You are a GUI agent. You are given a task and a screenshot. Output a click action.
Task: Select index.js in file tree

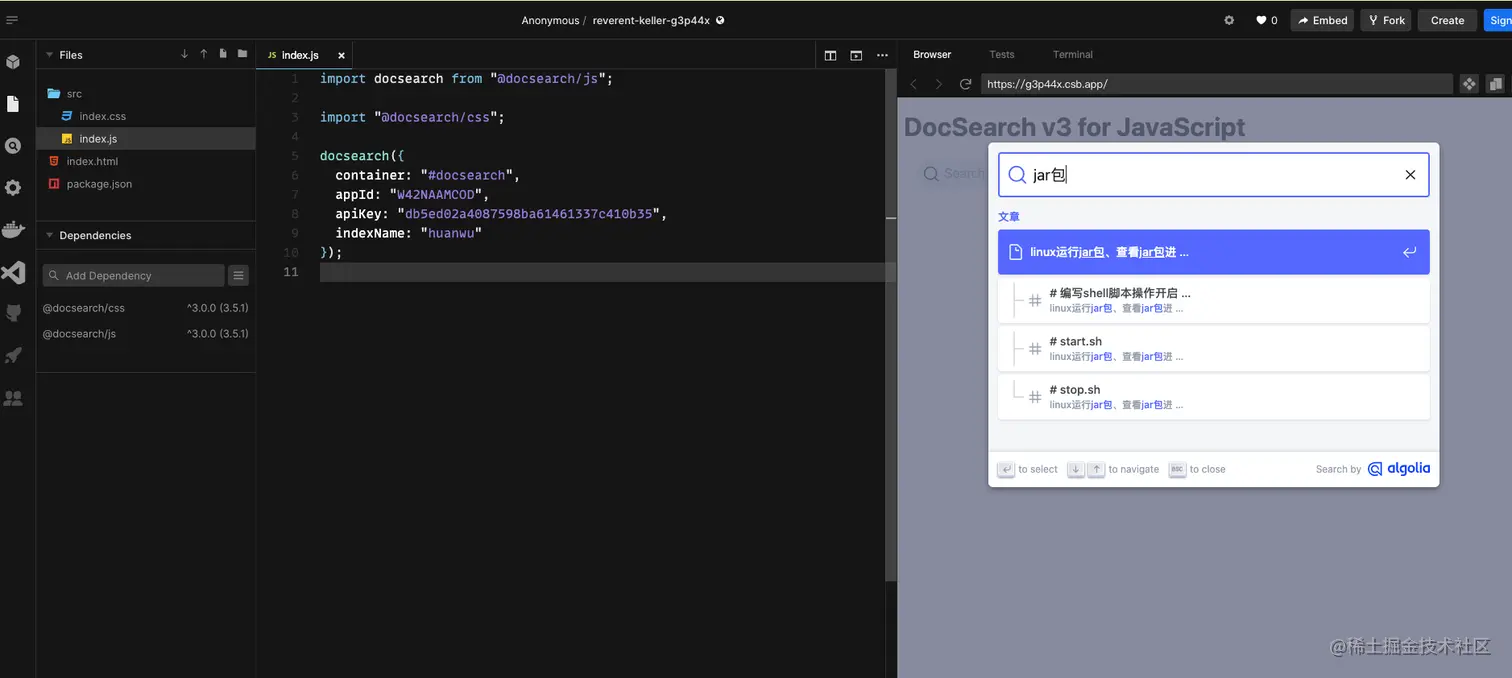click(x=147, y=139)
